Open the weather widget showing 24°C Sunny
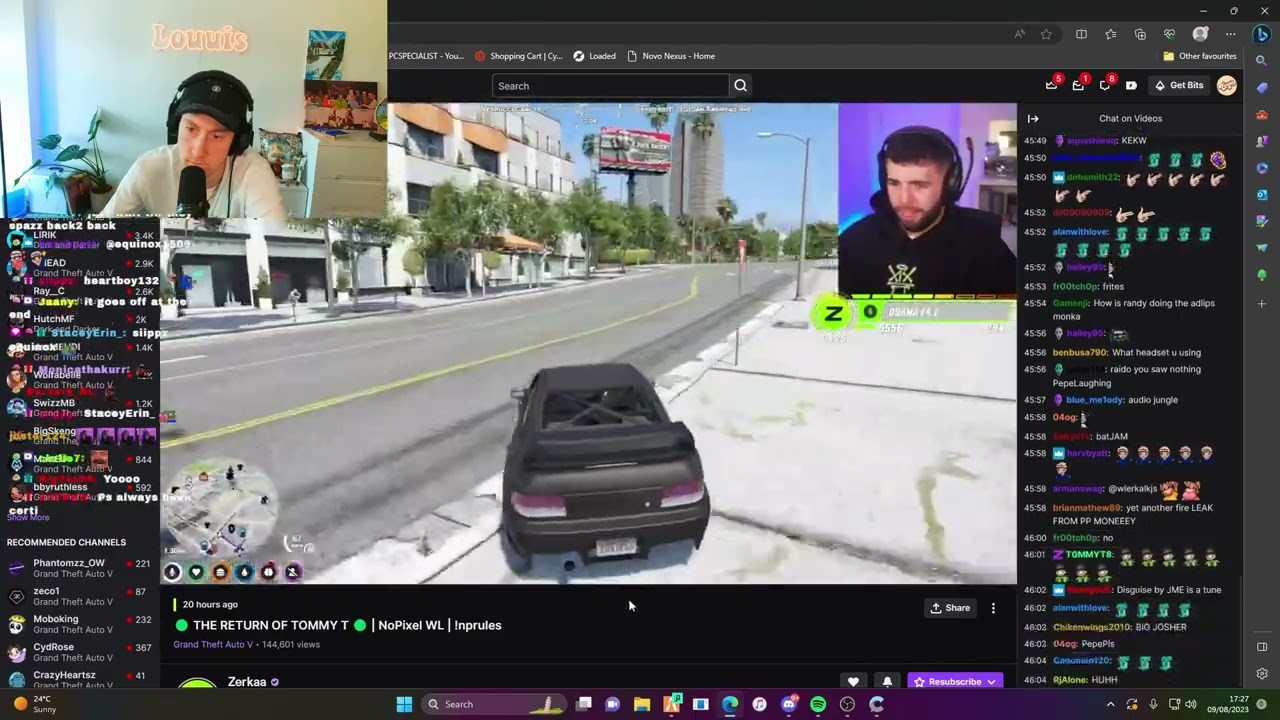The width and height of the screenshot is (1280, 720). pos(36,704)
